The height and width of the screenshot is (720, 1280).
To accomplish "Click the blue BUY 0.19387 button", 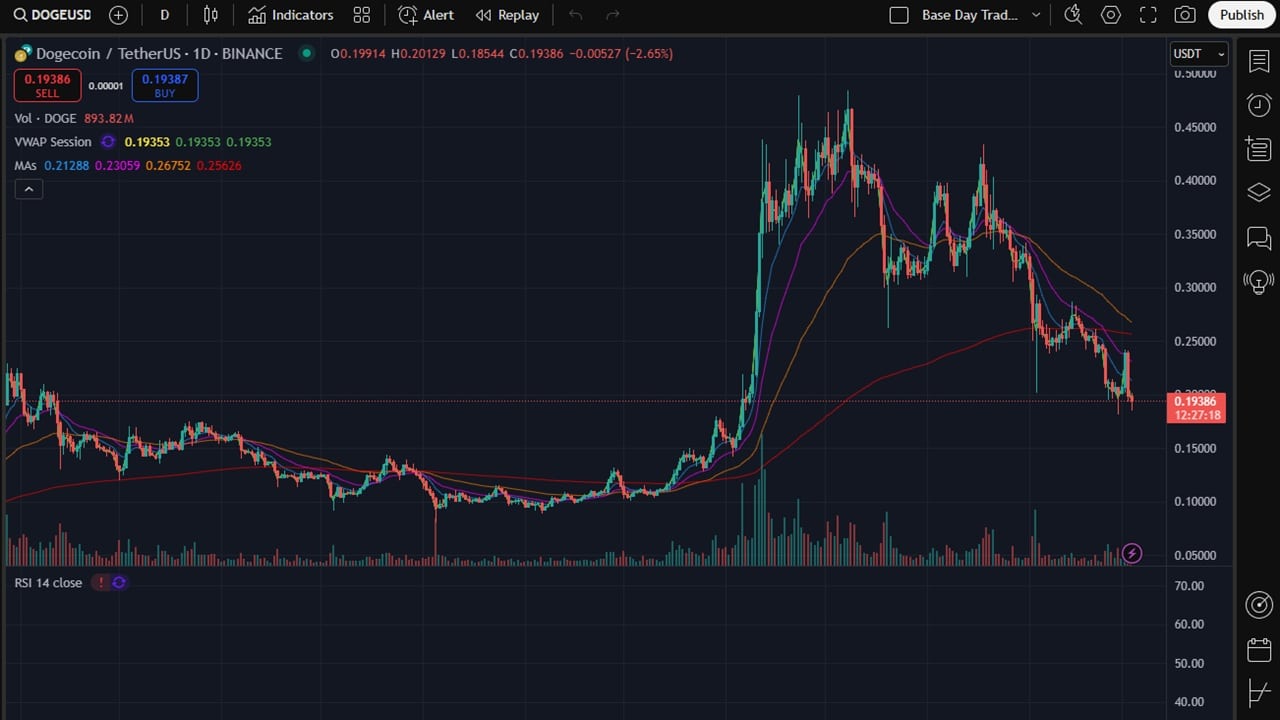I will [x=165, y=85].
